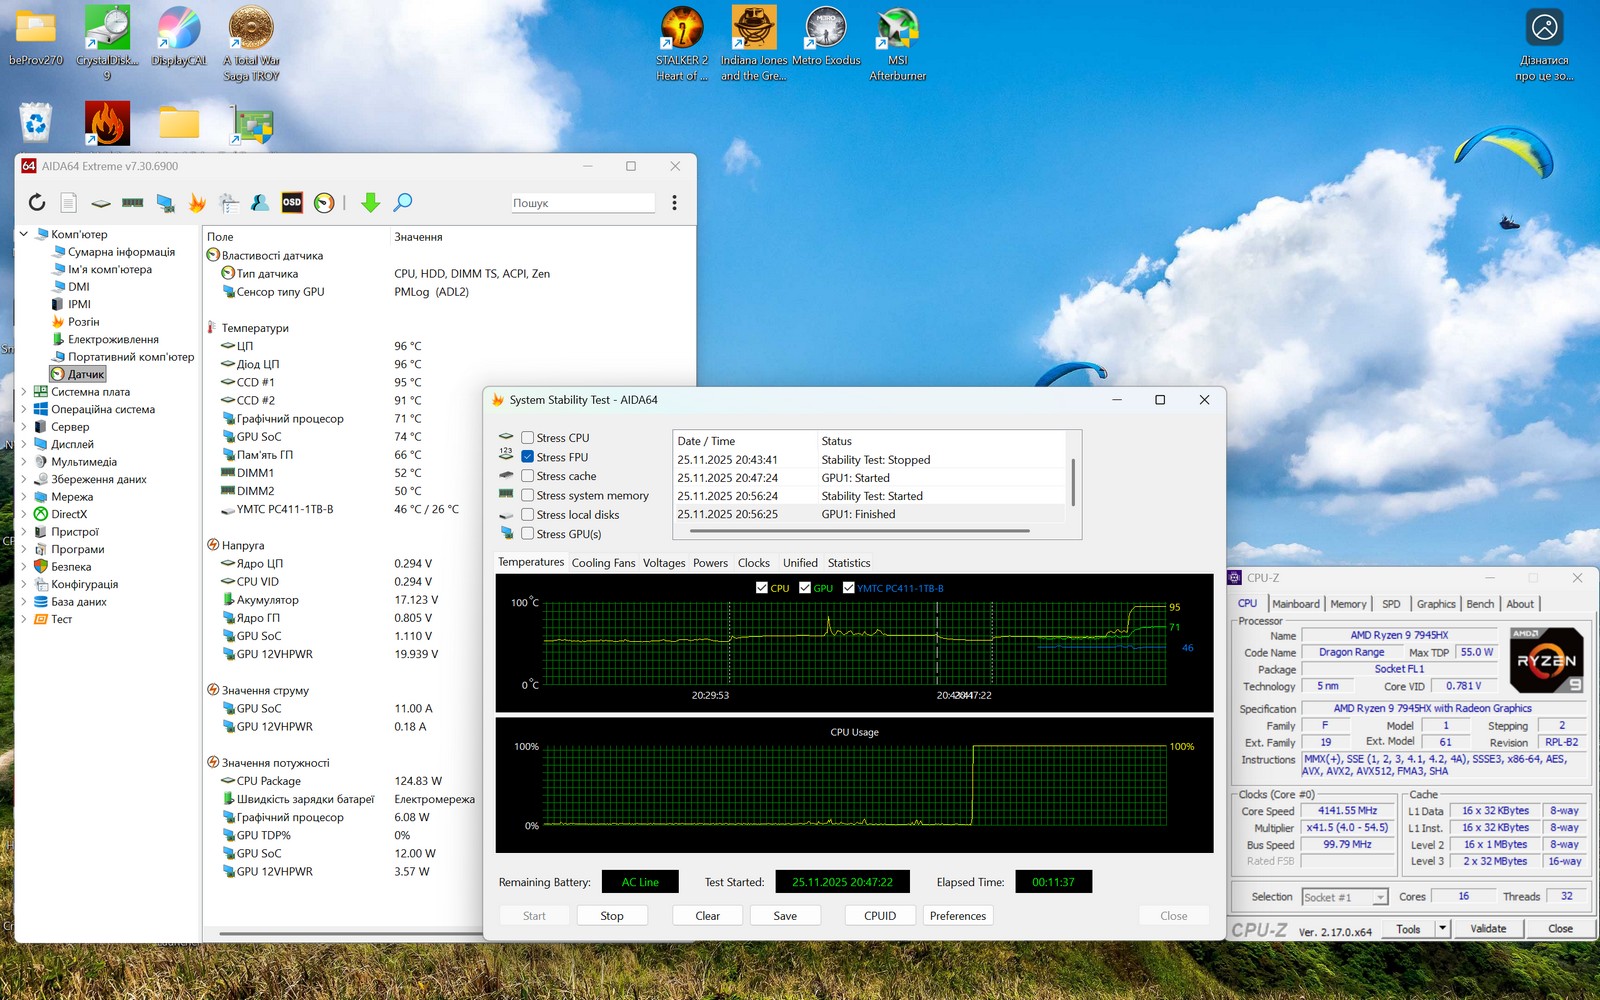1600x1000 pixels.
Task: Click the Refresh icon in AIDA64 toolbar
Action: (x=37, y=203)
